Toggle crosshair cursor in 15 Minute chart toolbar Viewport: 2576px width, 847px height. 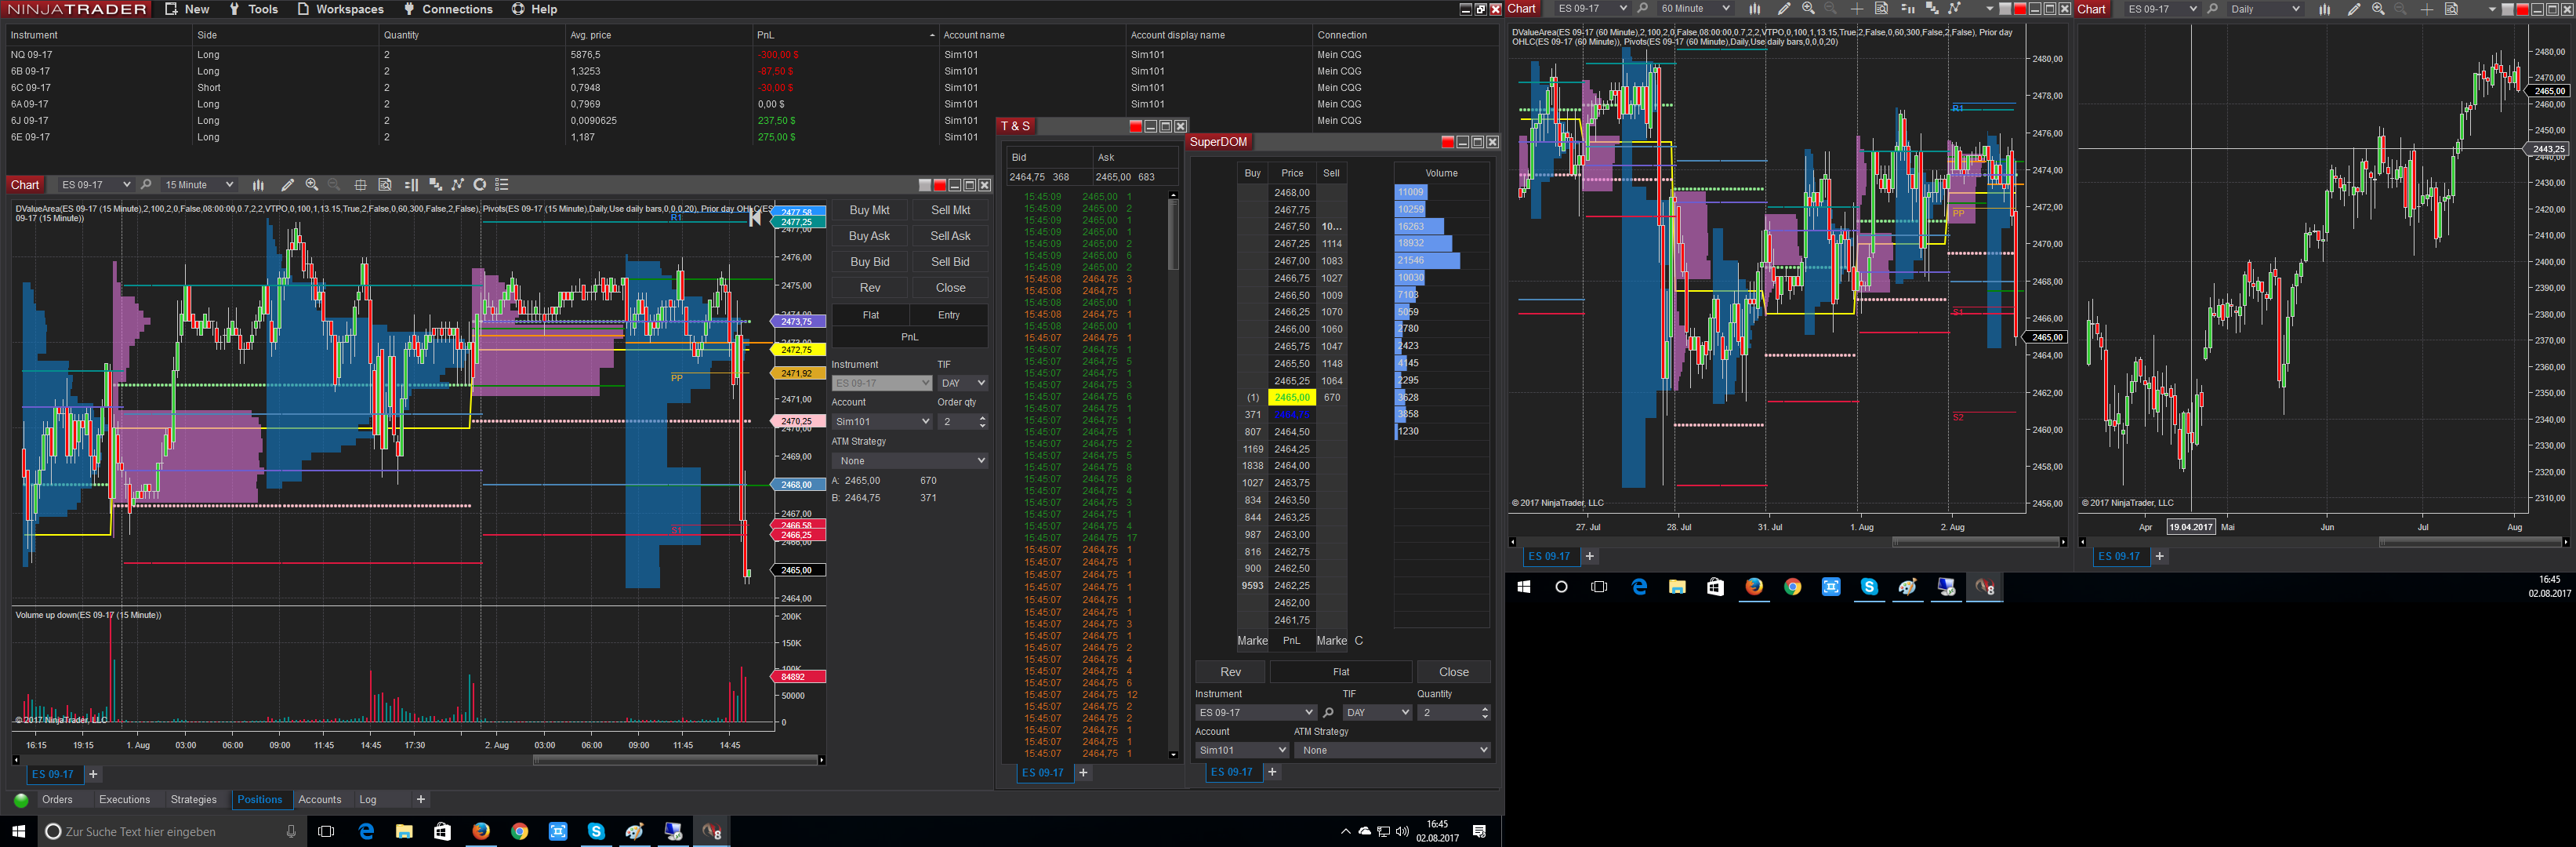[x=360, y=185]
